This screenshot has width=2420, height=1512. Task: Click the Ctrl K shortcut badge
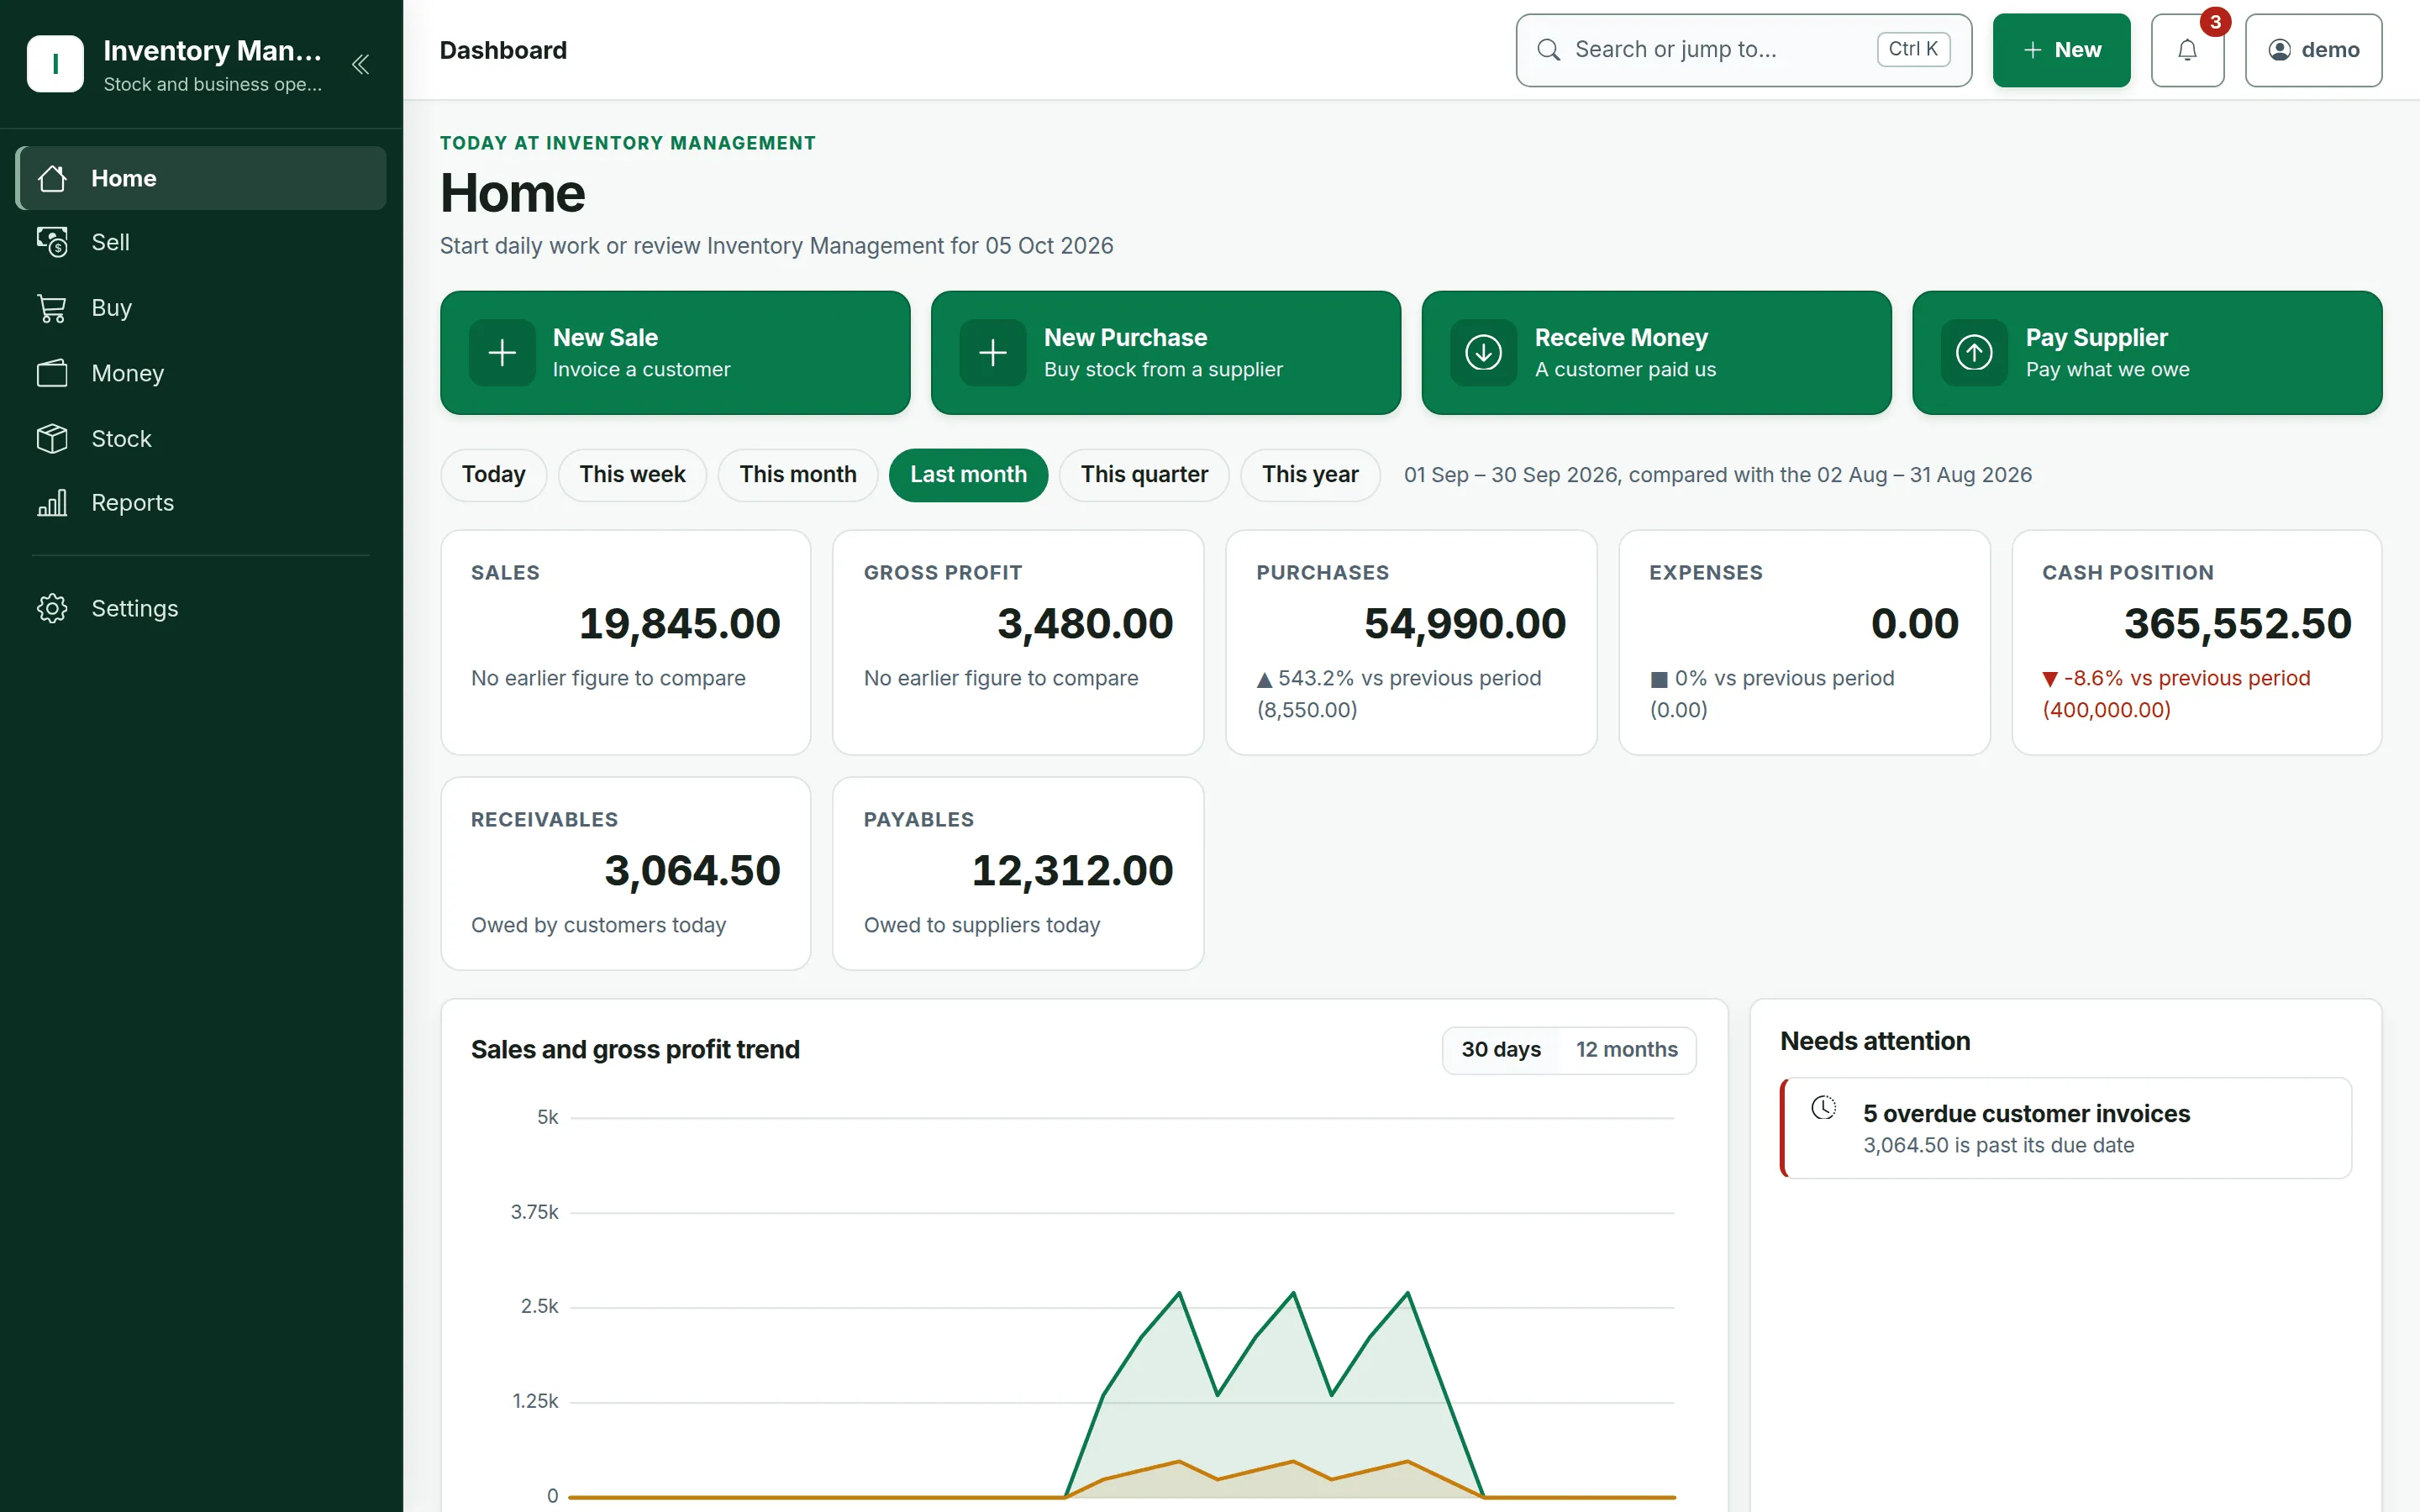point(1913,50)
